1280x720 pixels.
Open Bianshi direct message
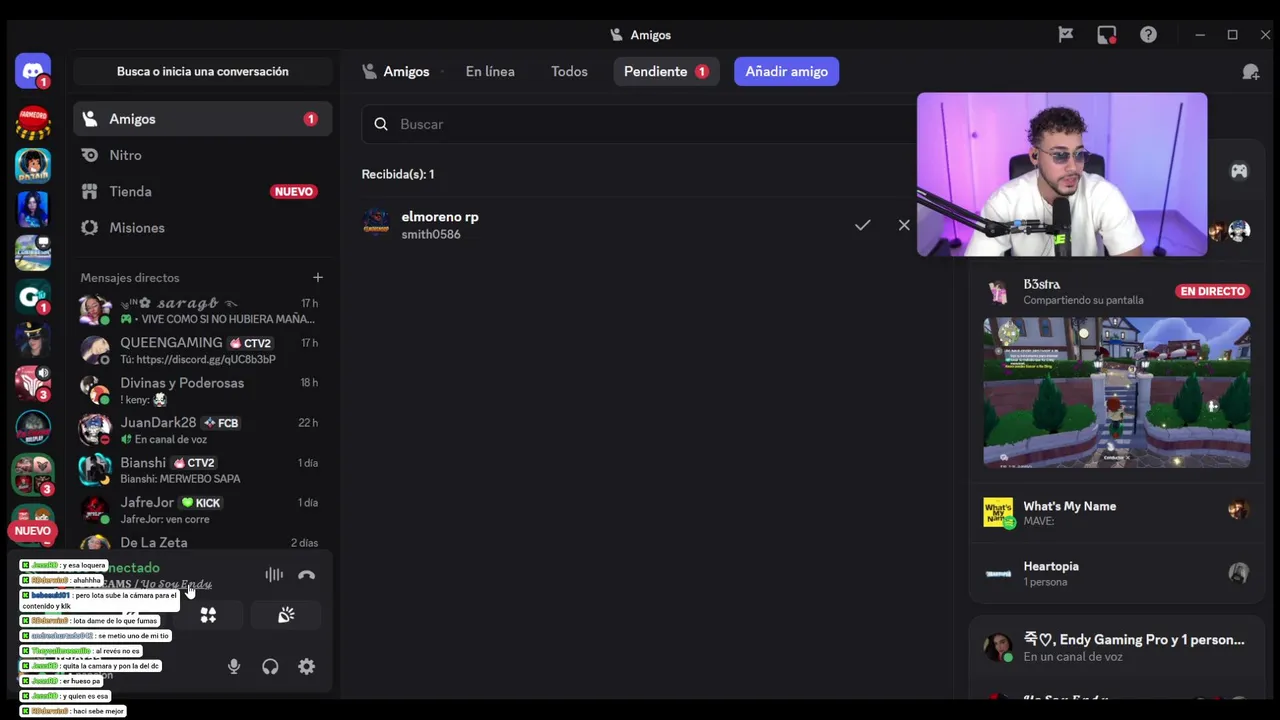(202, 470)
